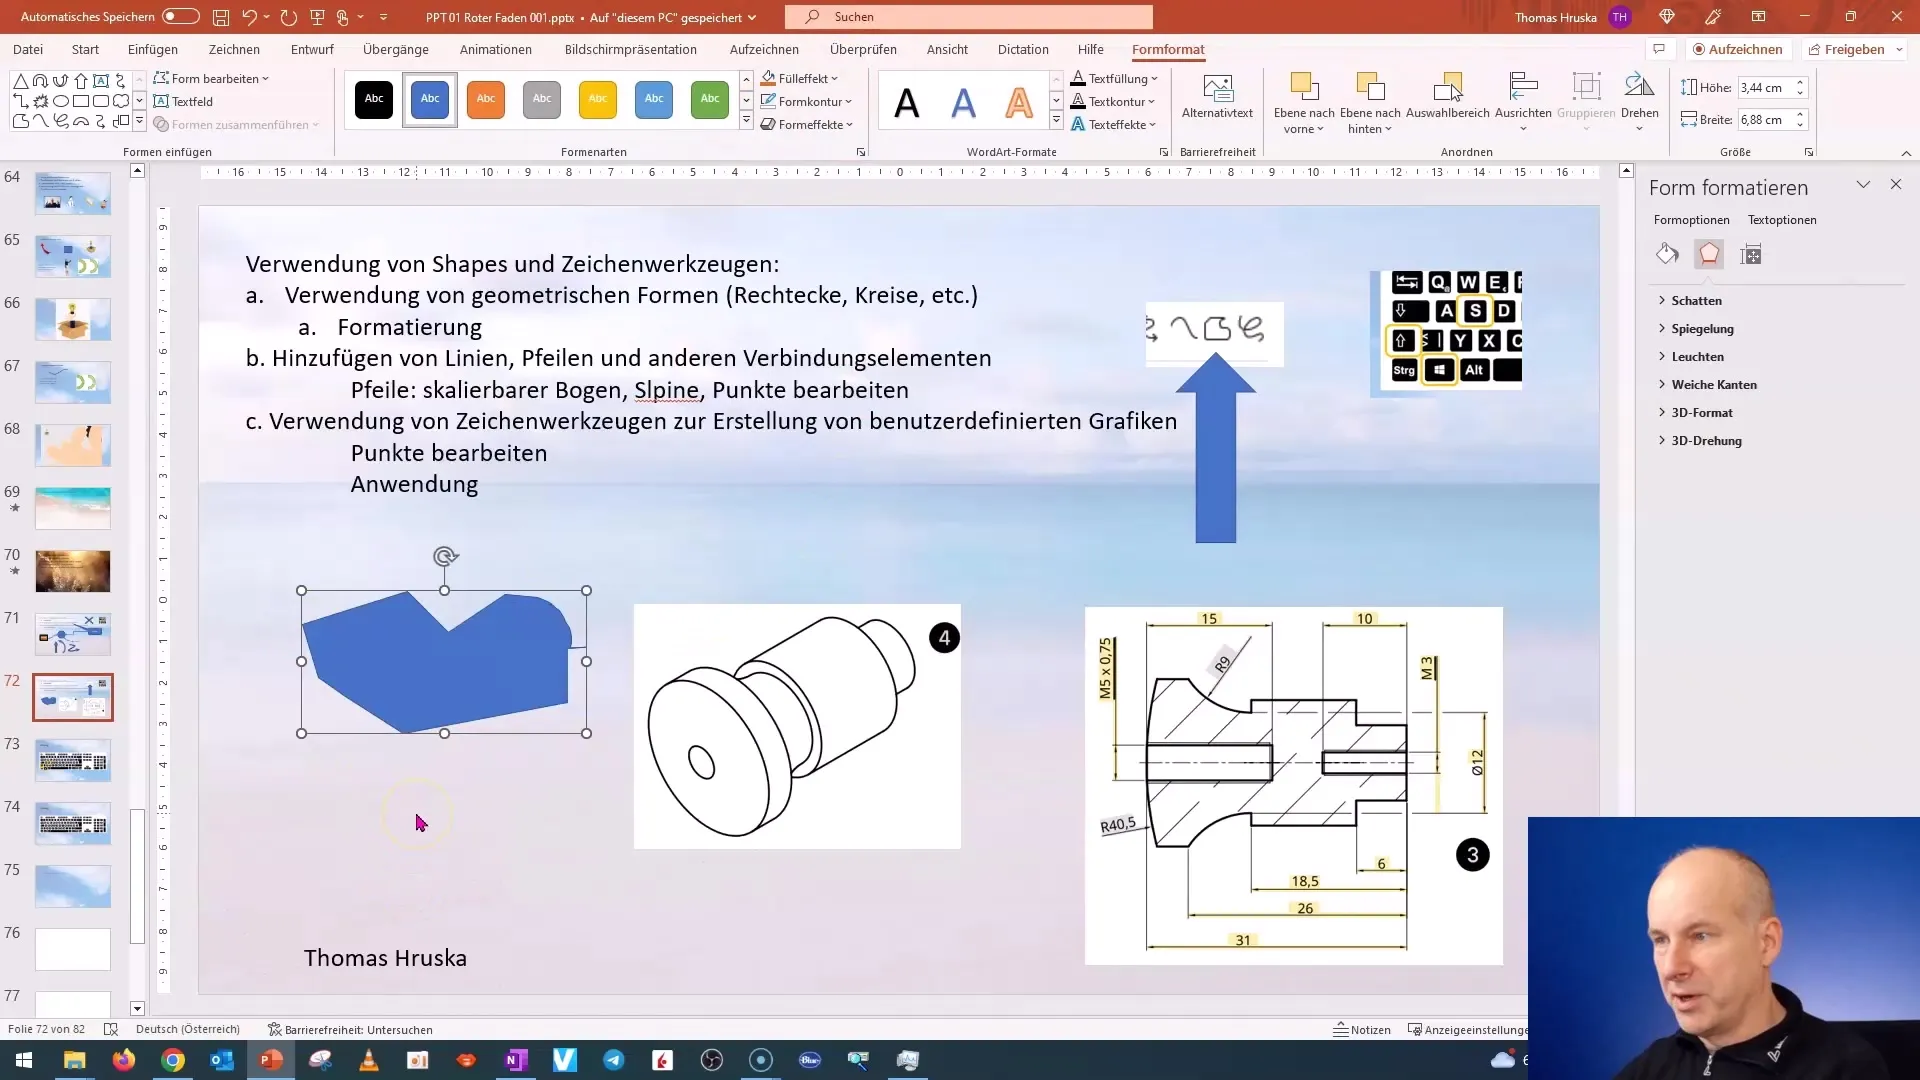
Task: Undo the last action
Action: 249,17
